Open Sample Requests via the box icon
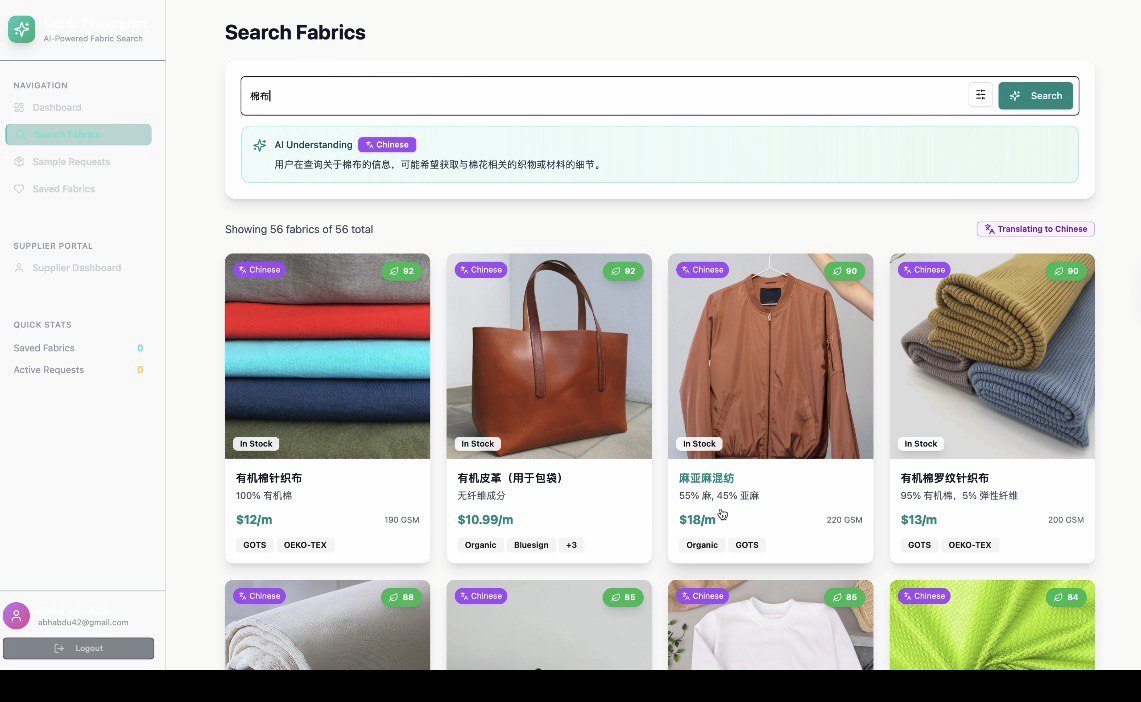Screen dimensions: 1141x702 (21, 161)
